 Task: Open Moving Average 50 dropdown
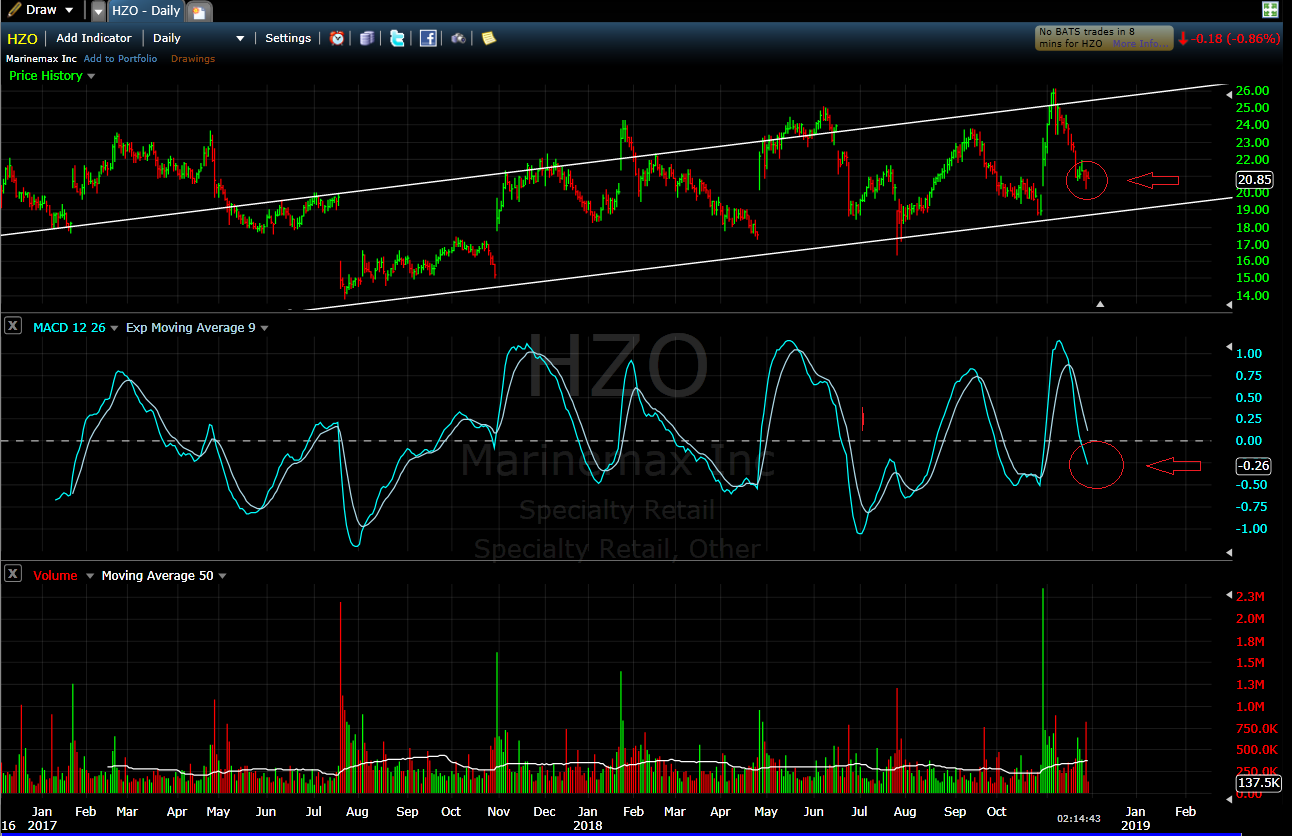[222, 575]
